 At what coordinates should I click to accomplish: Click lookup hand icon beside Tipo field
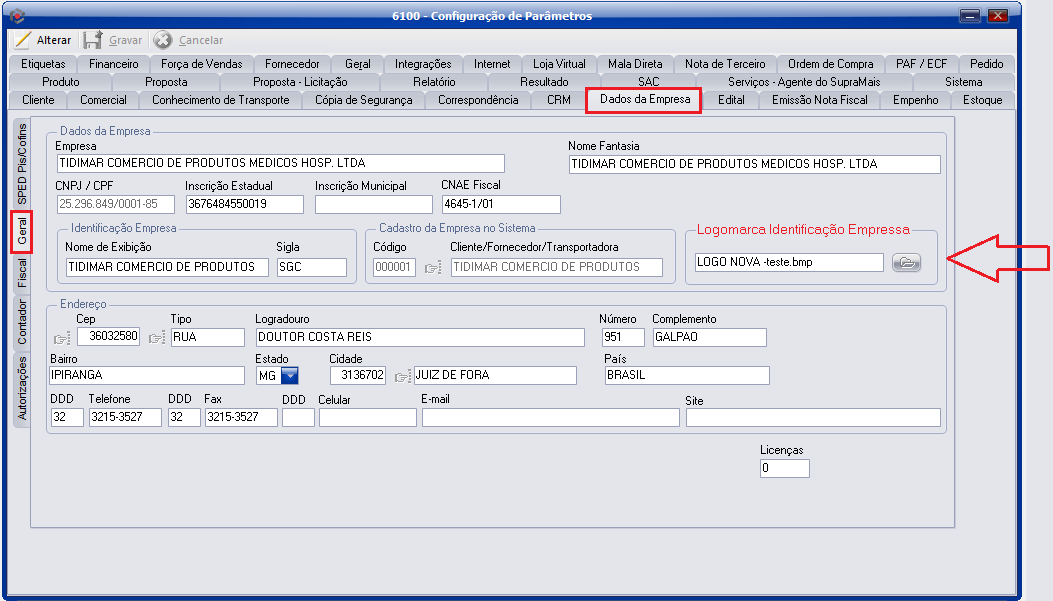pos(157,337)
